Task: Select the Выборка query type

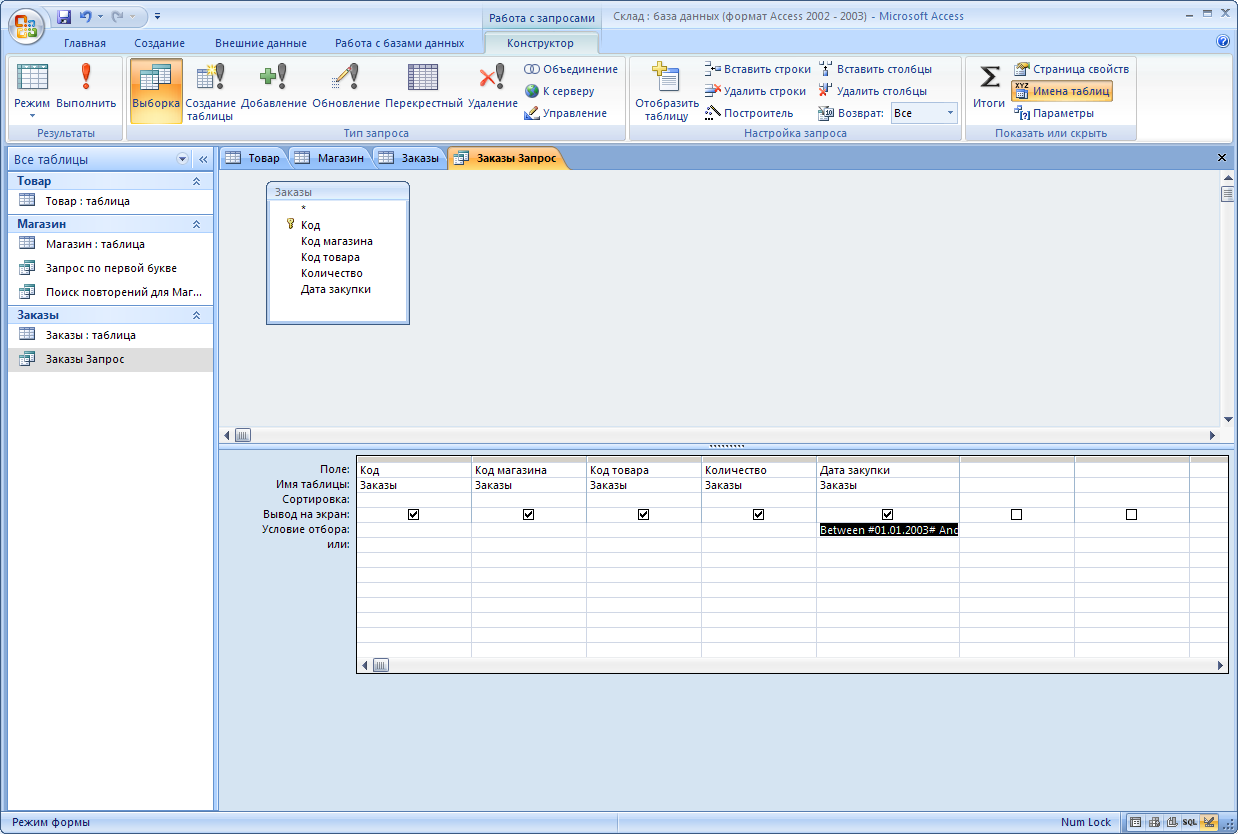Action: (x=155, y=89)
